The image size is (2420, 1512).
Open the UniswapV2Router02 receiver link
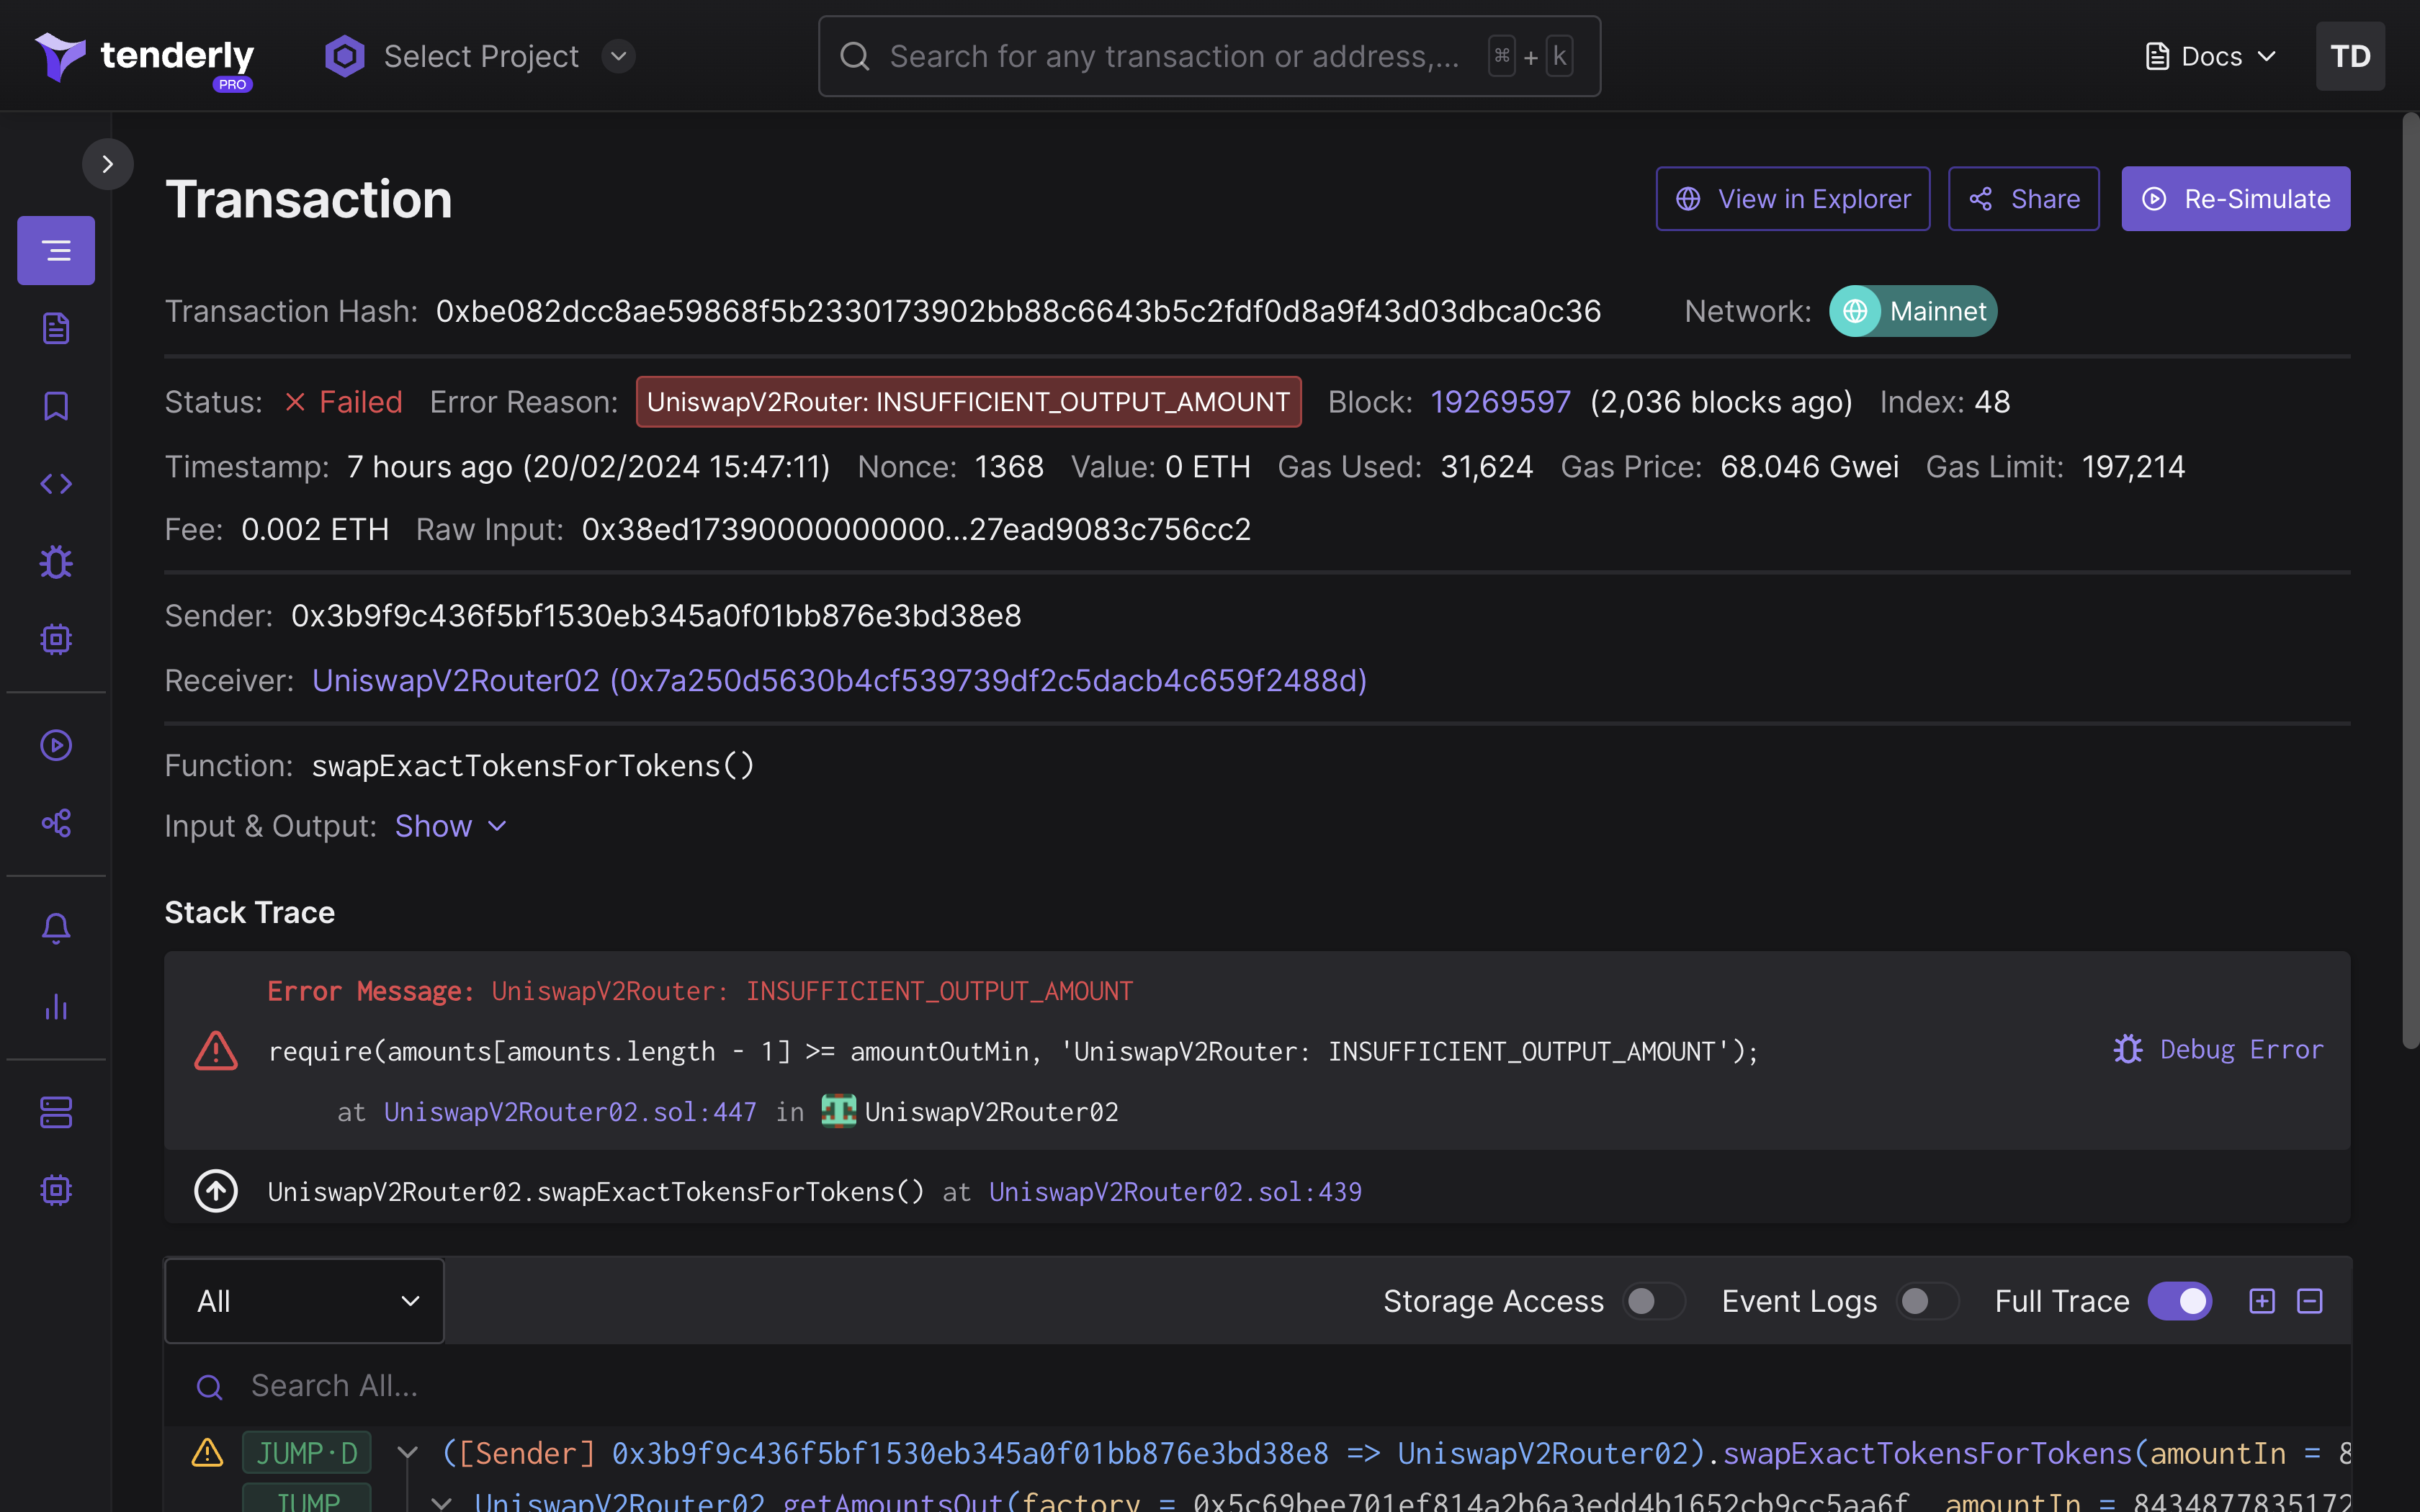tap(840, 681)
